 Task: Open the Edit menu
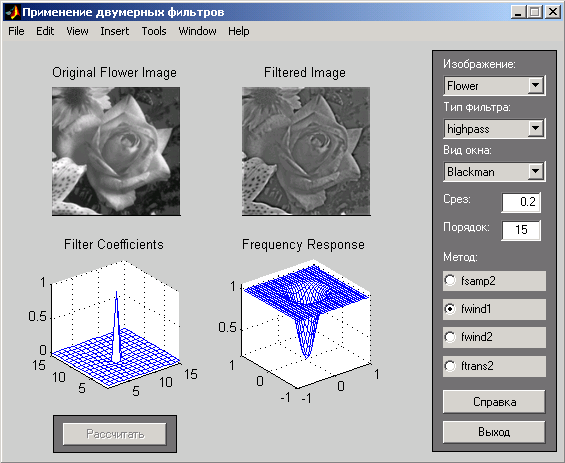[x=45, y=31]
